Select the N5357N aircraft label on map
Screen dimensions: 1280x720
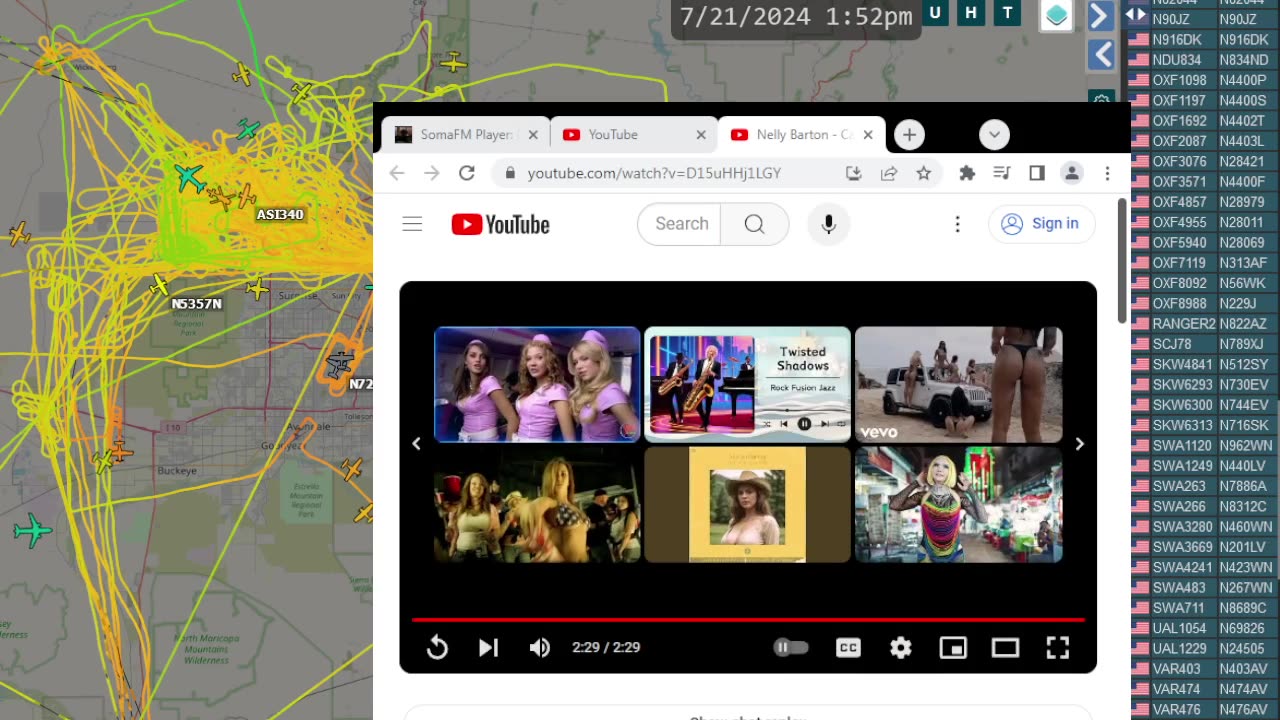pos(196,304)
